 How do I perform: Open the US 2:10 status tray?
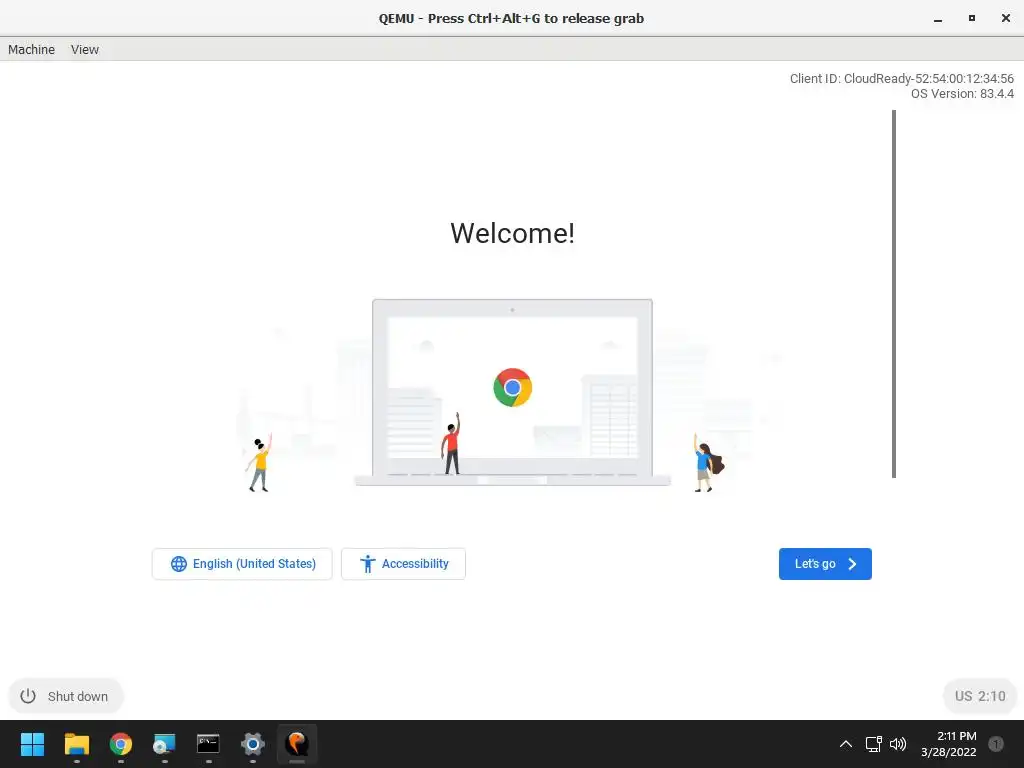pos(980,696)
